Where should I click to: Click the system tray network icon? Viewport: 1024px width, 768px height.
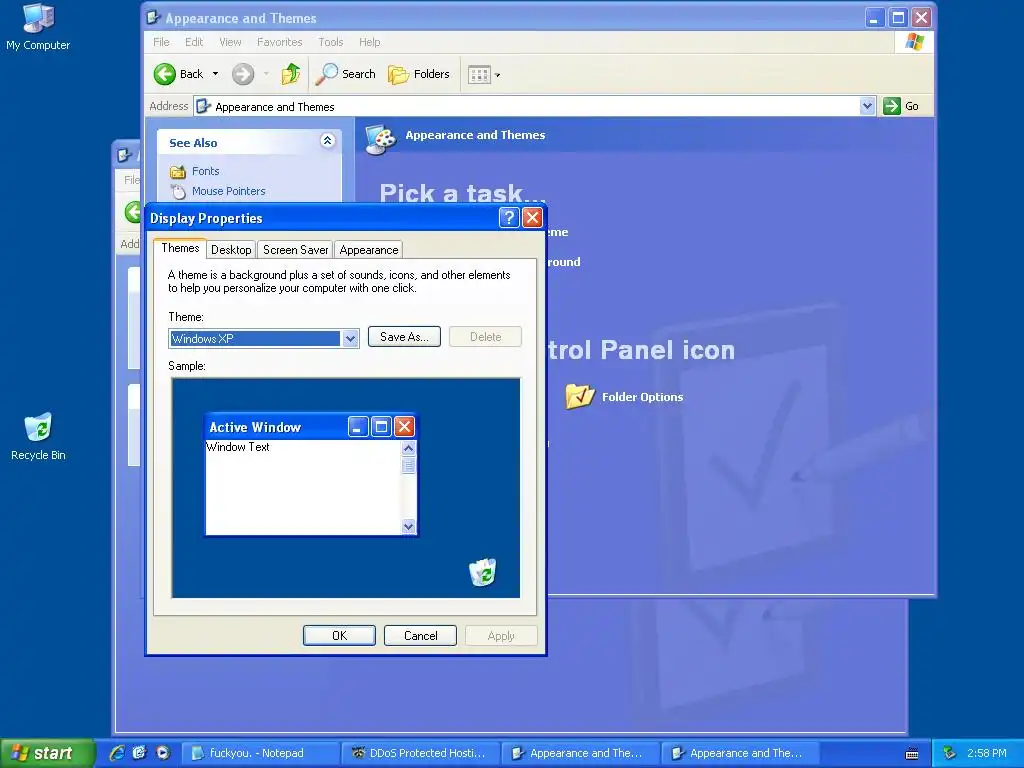pyautogui.click(x=949, y=753)
